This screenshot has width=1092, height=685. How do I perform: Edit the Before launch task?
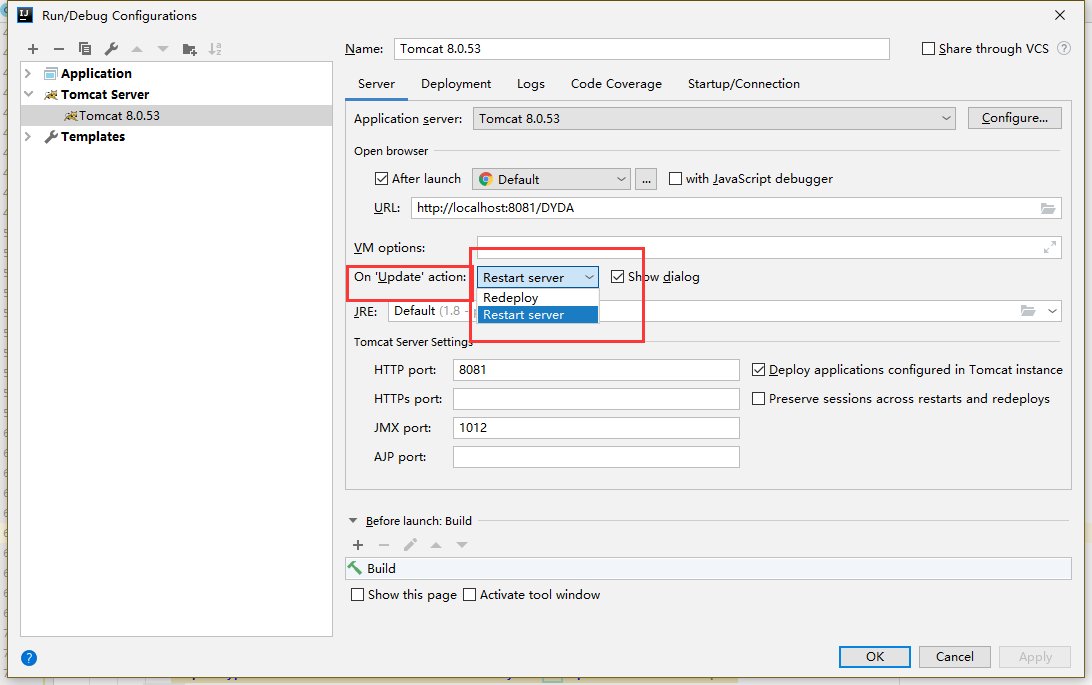click(x=410, y=545)
